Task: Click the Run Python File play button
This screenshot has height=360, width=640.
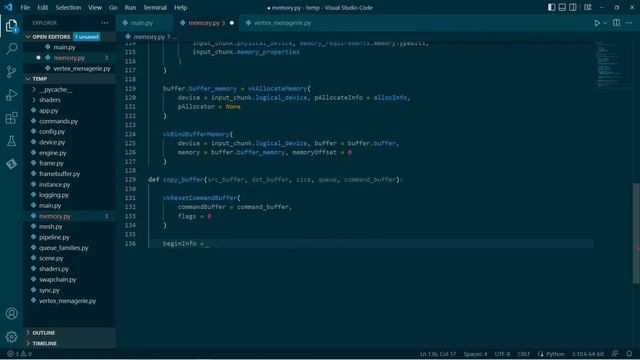Action: click(x=597, y=23)
